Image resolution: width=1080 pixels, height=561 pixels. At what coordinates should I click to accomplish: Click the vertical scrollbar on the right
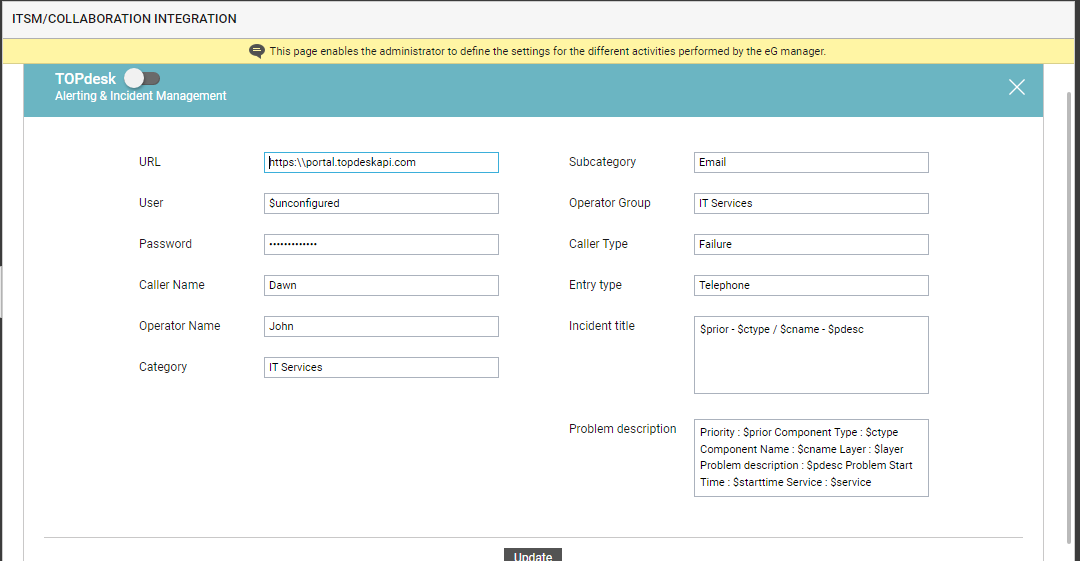coord(1069,317)
